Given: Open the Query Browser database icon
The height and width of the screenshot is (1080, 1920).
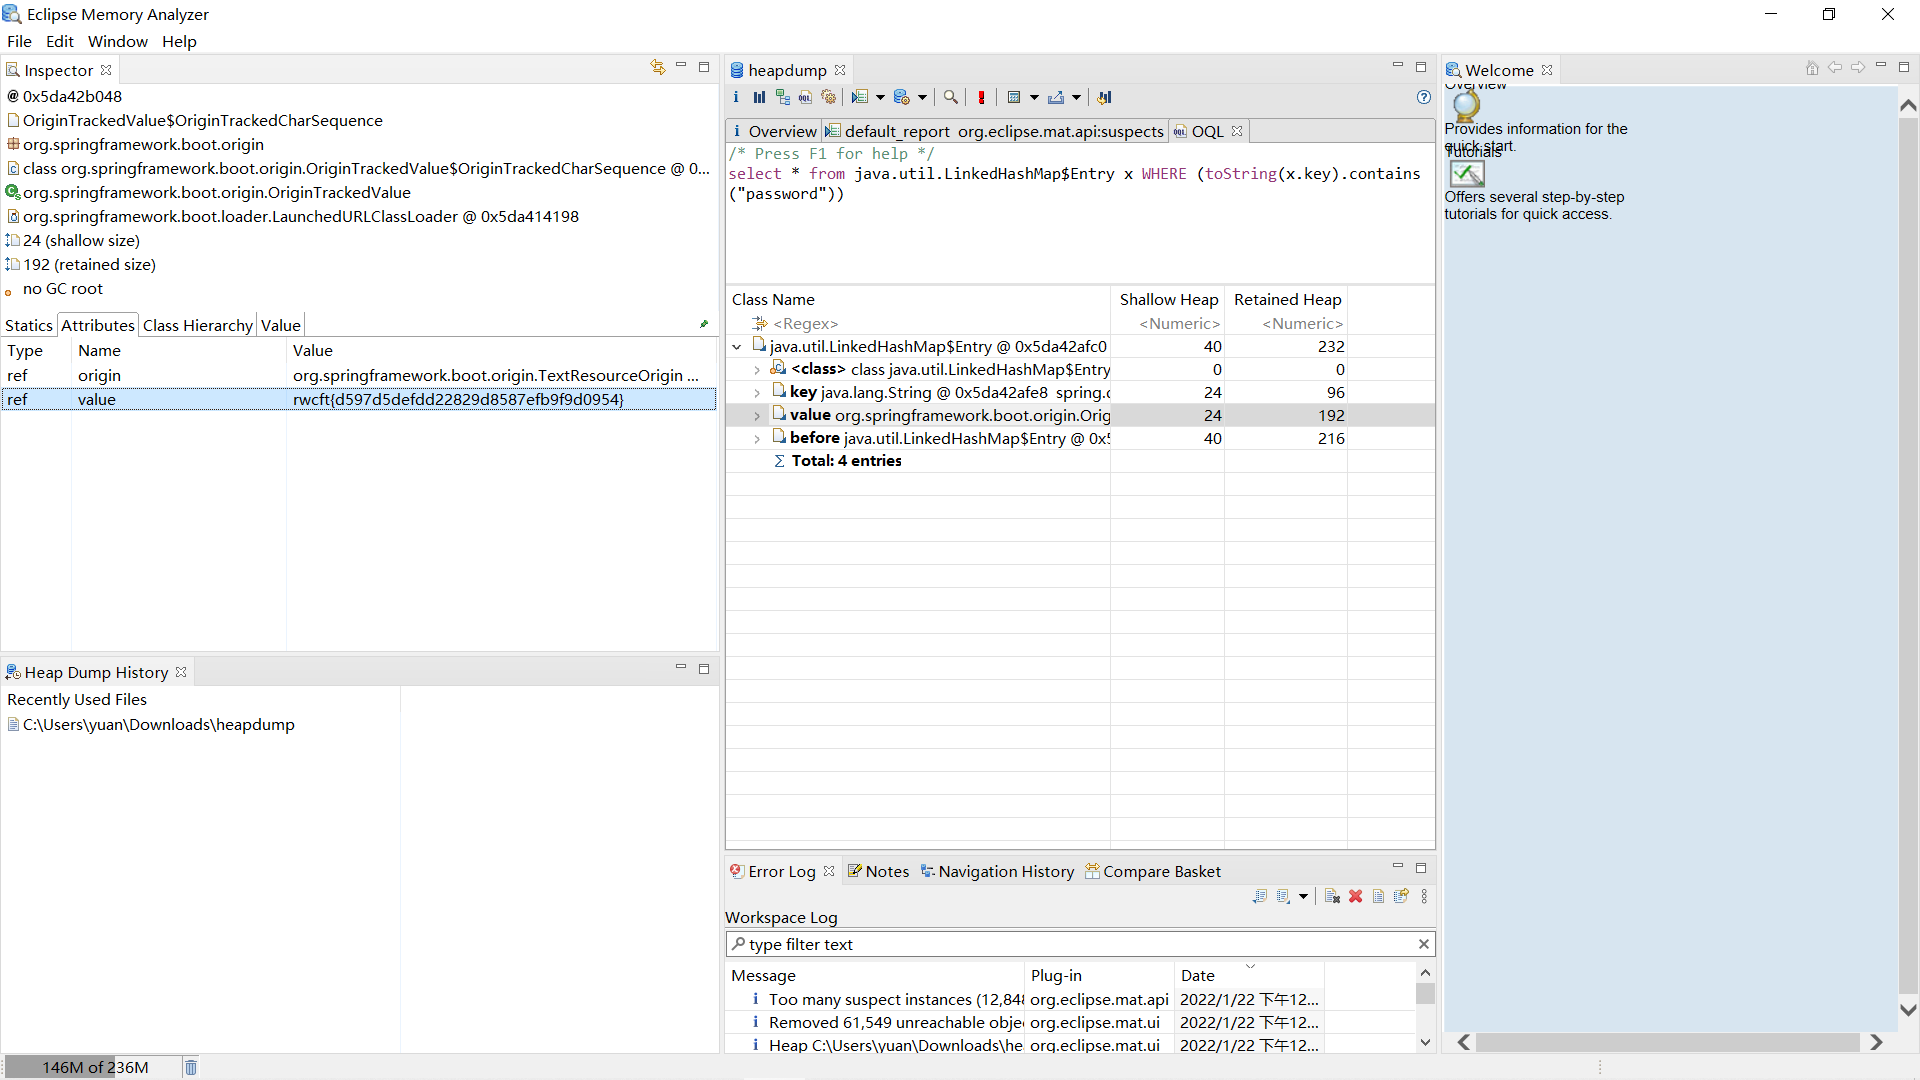Looking at the screenshot, I should coord(901,97).
